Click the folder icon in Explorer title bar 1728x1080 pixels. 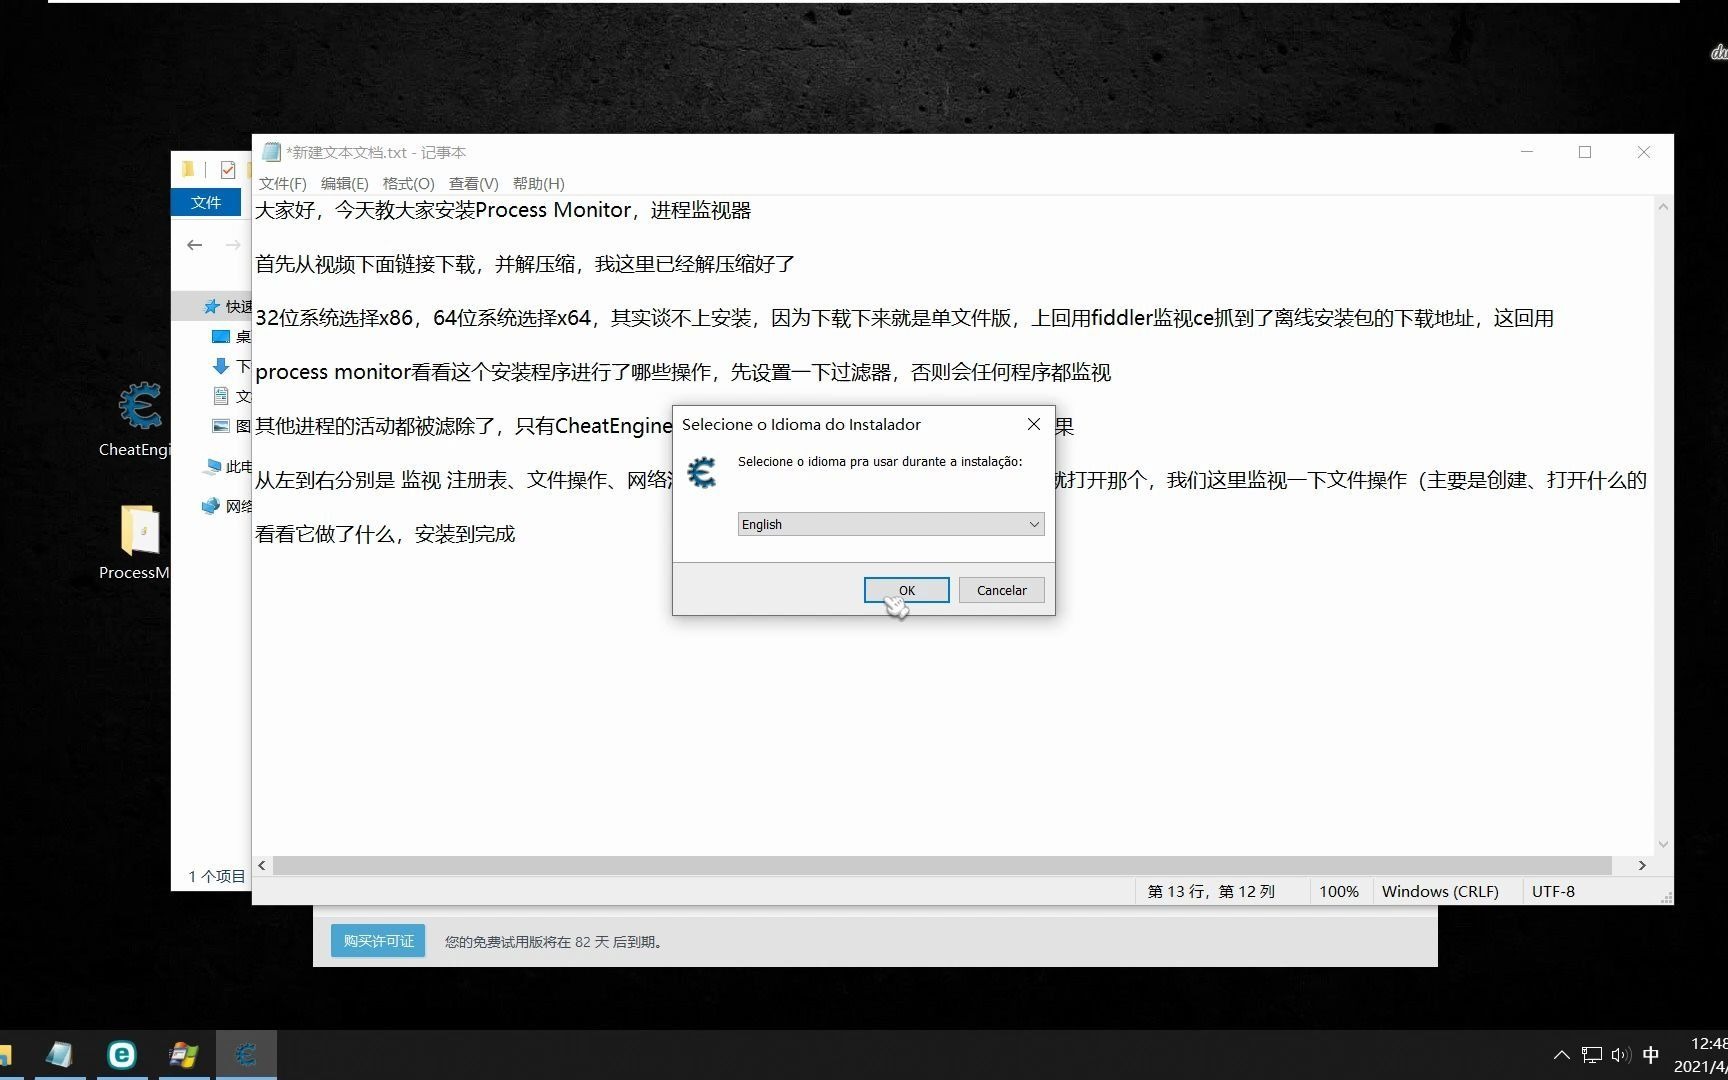[187, 169]
